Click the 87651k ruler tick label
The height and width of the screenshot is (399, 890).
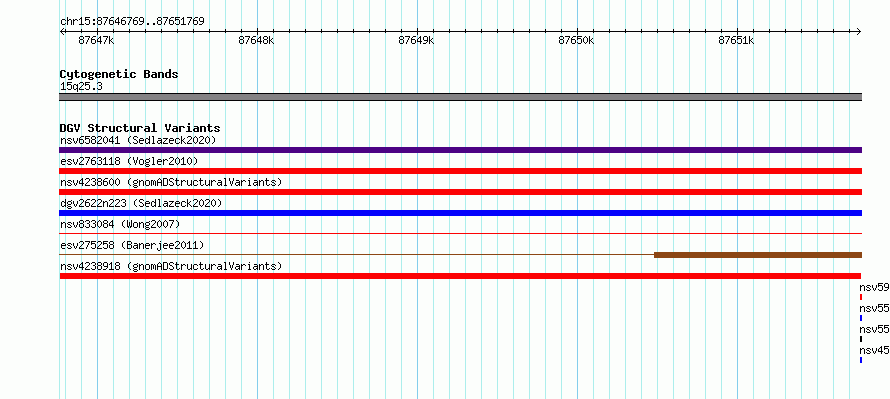[737, 40]
